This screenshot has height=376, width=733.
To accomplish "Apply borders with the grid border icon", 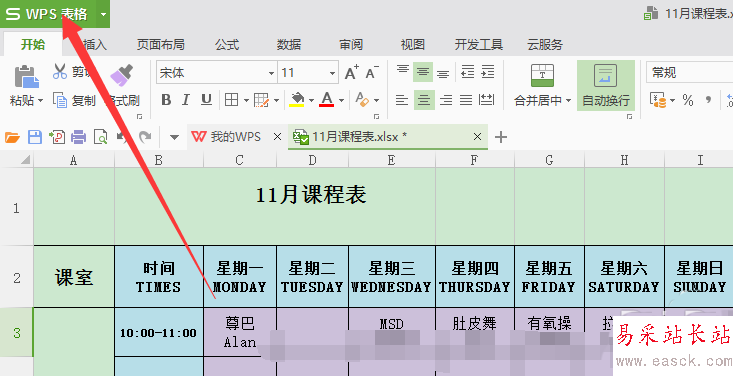I will [231, 100].
